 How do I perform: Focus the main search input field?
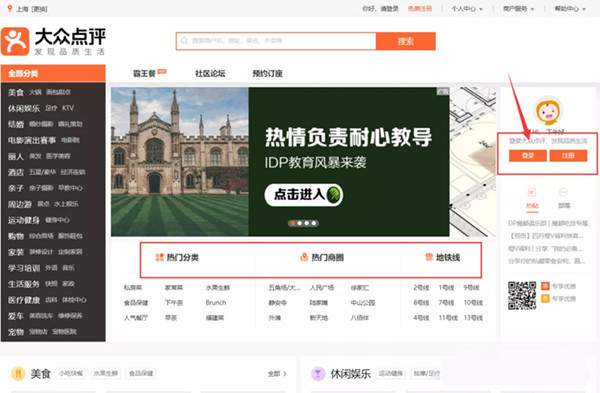(x=276, y=41)
